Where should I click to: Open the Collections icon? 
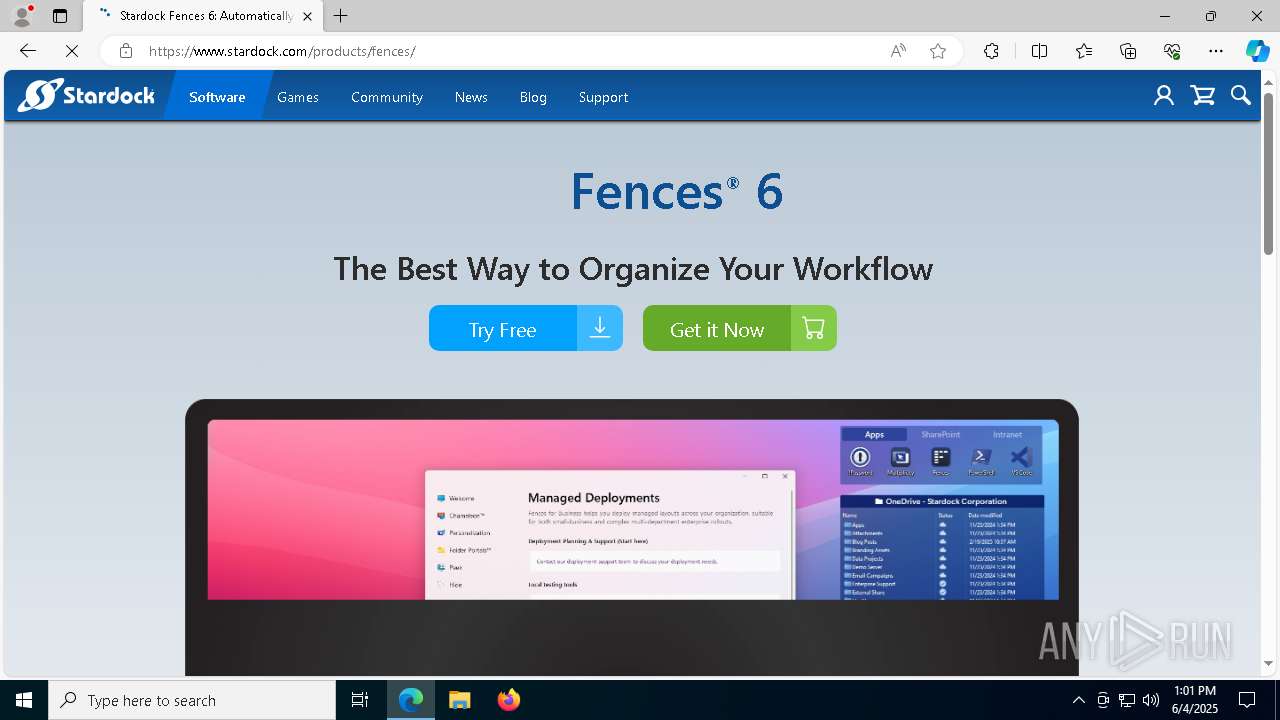pyautogui.click(x=1128, y=51)
